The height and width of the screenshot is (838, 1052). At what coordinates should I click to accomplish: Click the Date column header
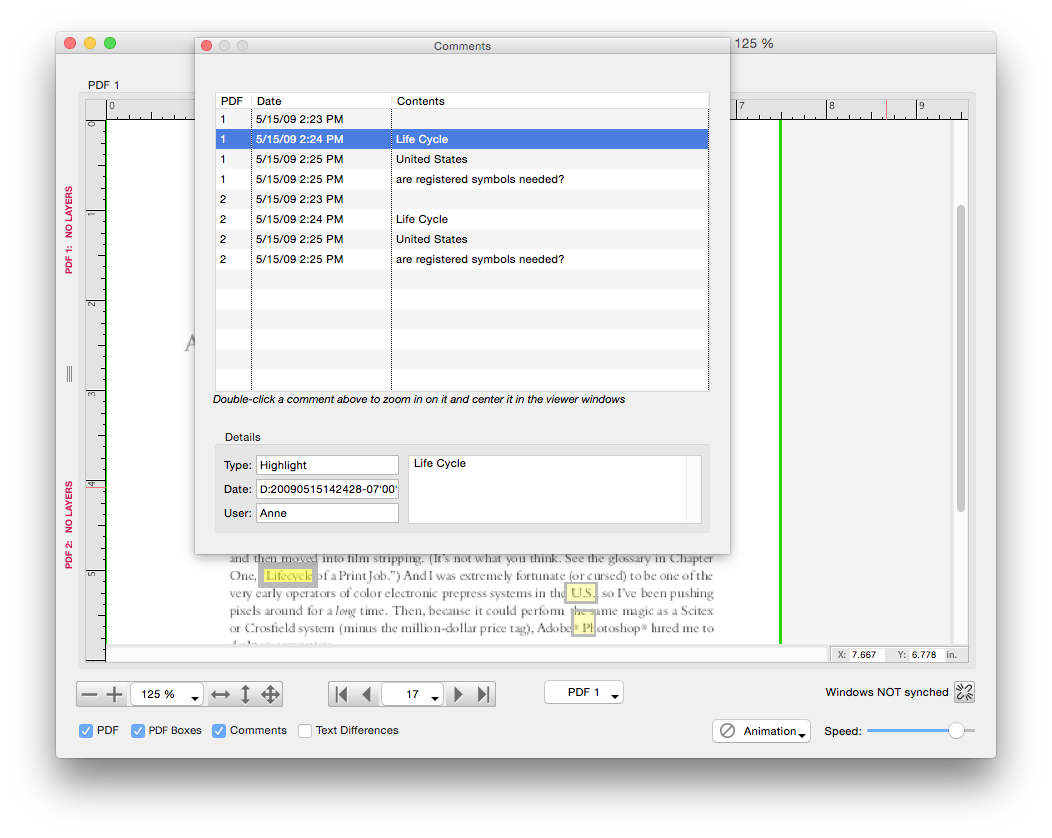tap(320, 101)
